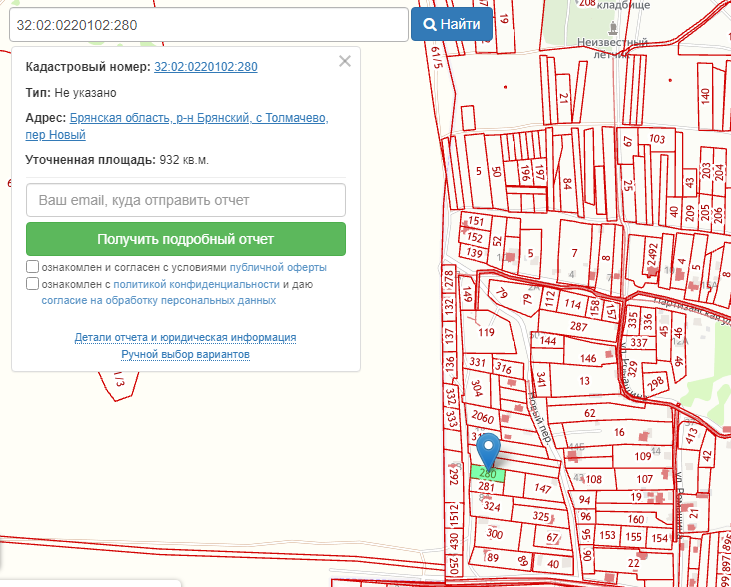Image resolution: width=731 pixels, height=587 pixels.
Task: Select parcel 119 on the map
Action: (x=487, y=332)
